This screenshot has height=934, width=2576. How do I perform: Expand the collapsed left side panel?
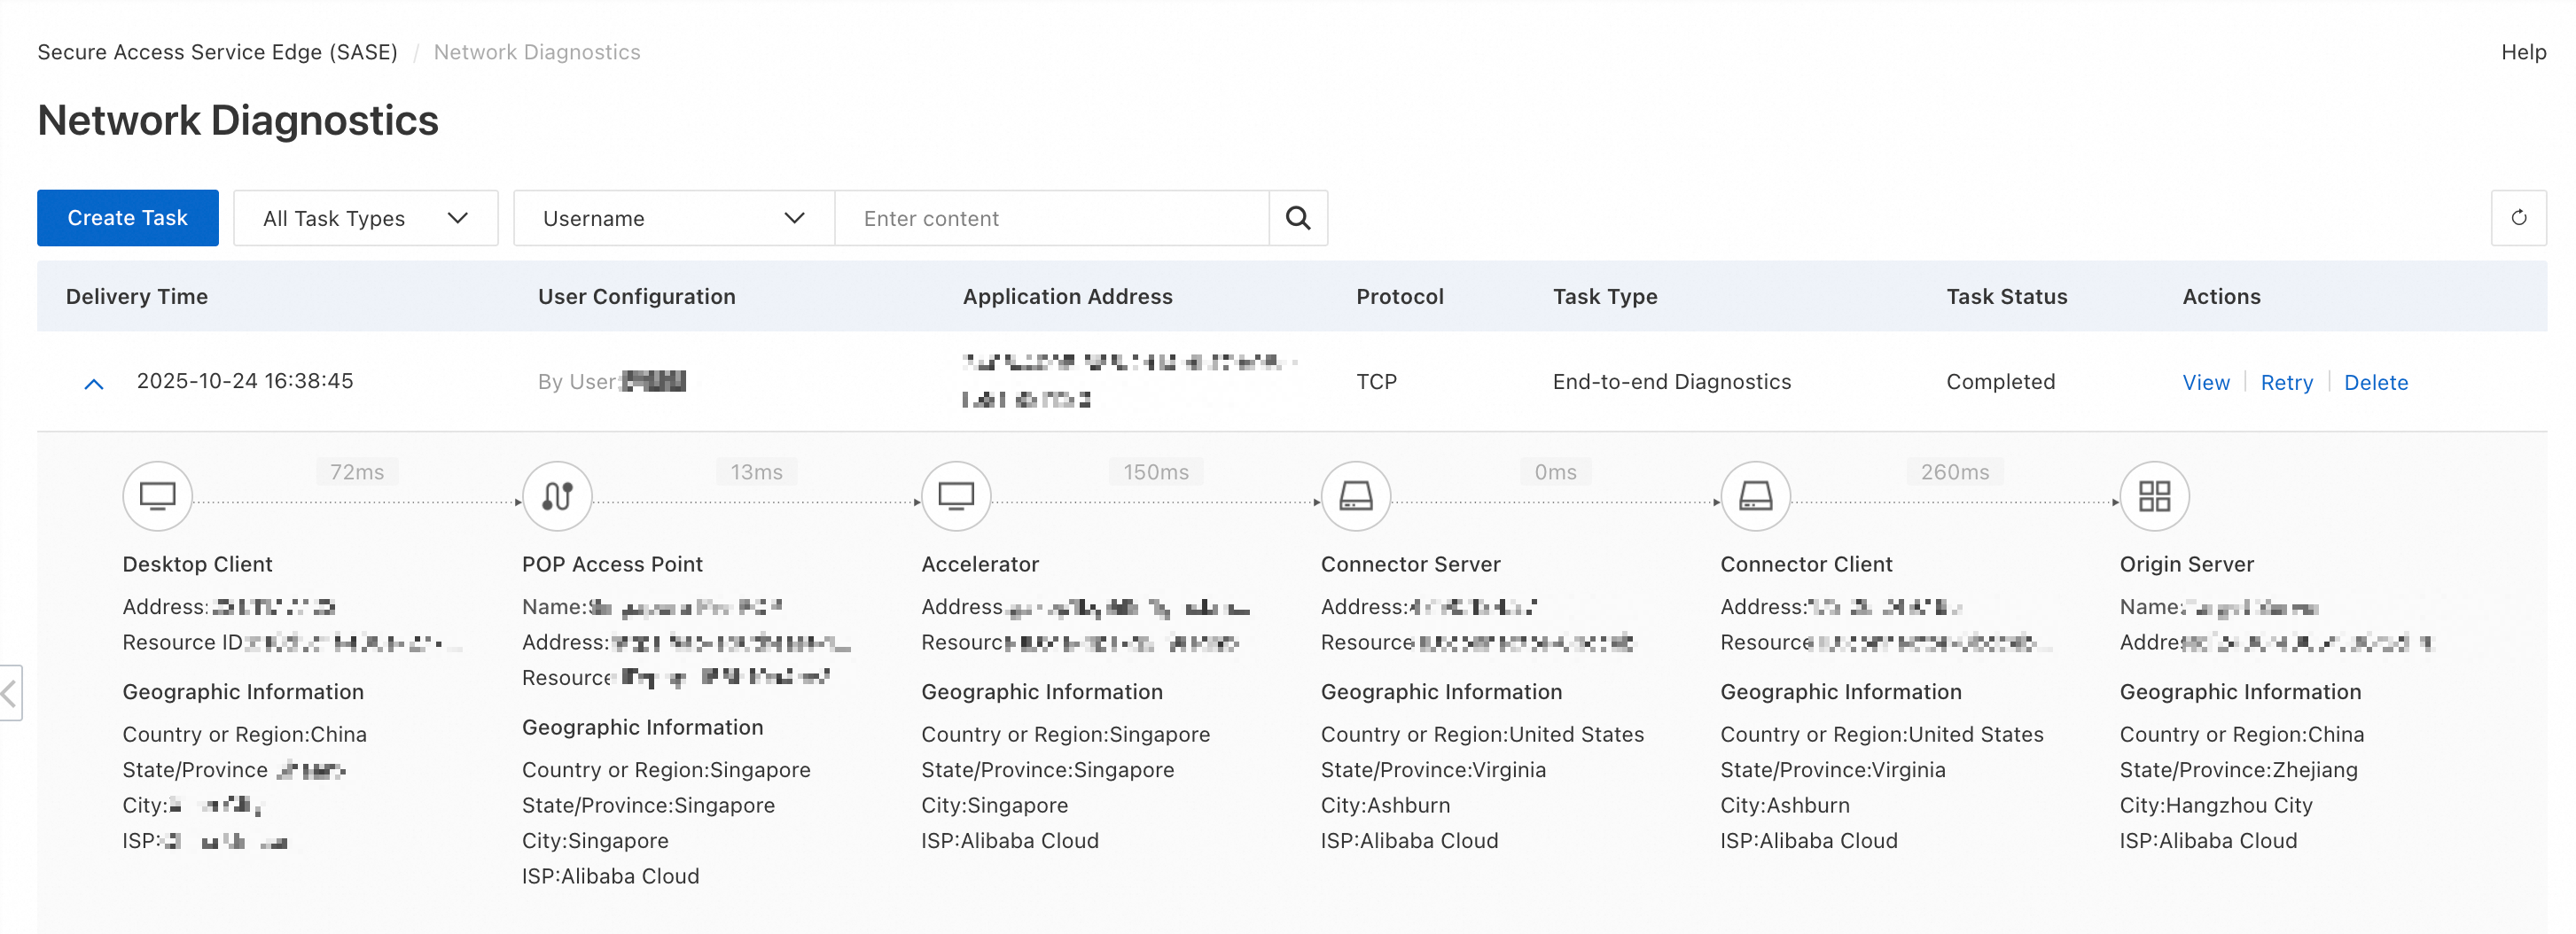coord(10,692)
